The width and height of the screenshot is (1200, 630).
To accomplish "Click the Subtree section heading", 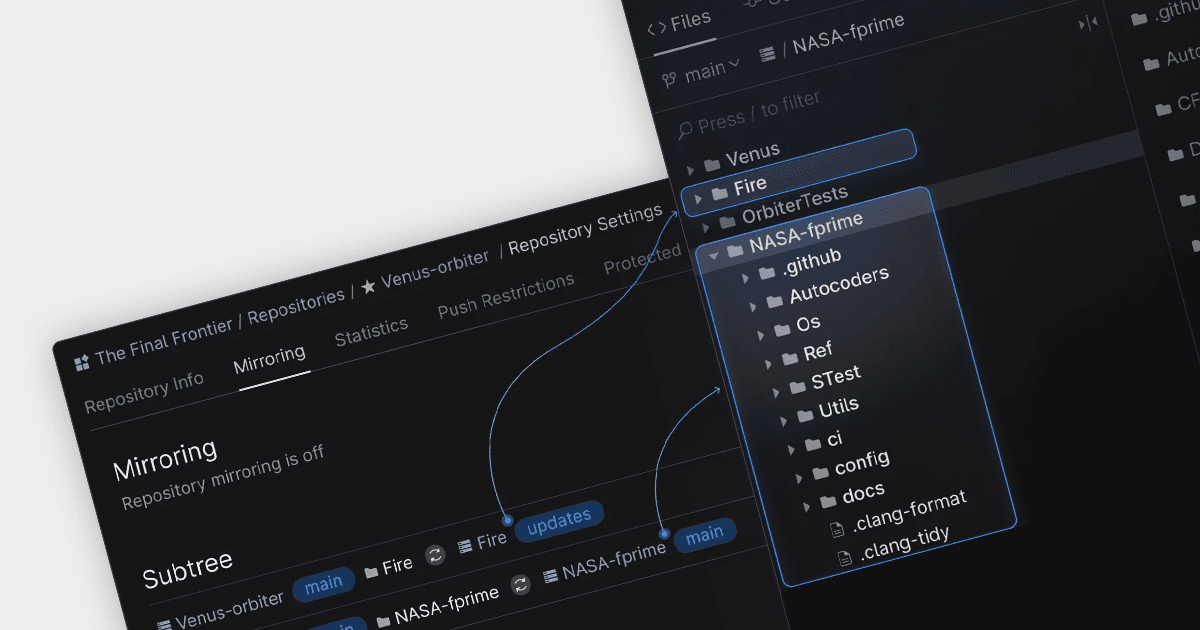I will [187, 568].
